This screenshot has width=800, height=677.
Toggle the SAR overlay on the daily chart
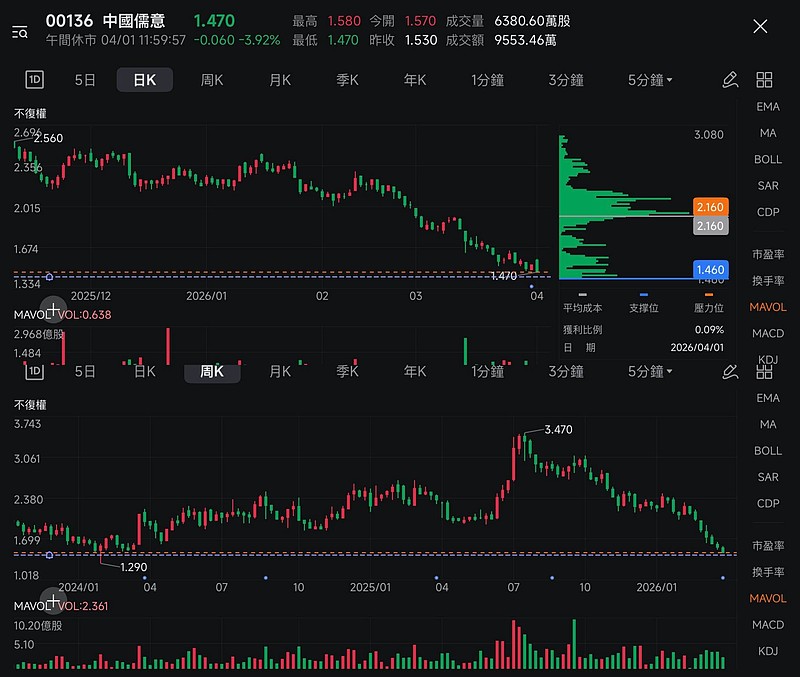pos(767,185)
